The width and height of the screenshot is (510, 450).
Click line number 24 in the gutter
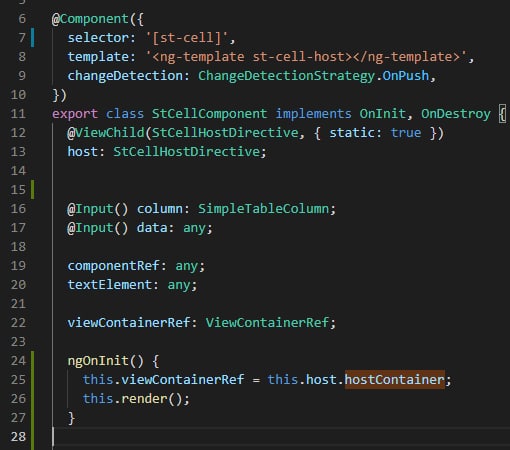(18, 361)
